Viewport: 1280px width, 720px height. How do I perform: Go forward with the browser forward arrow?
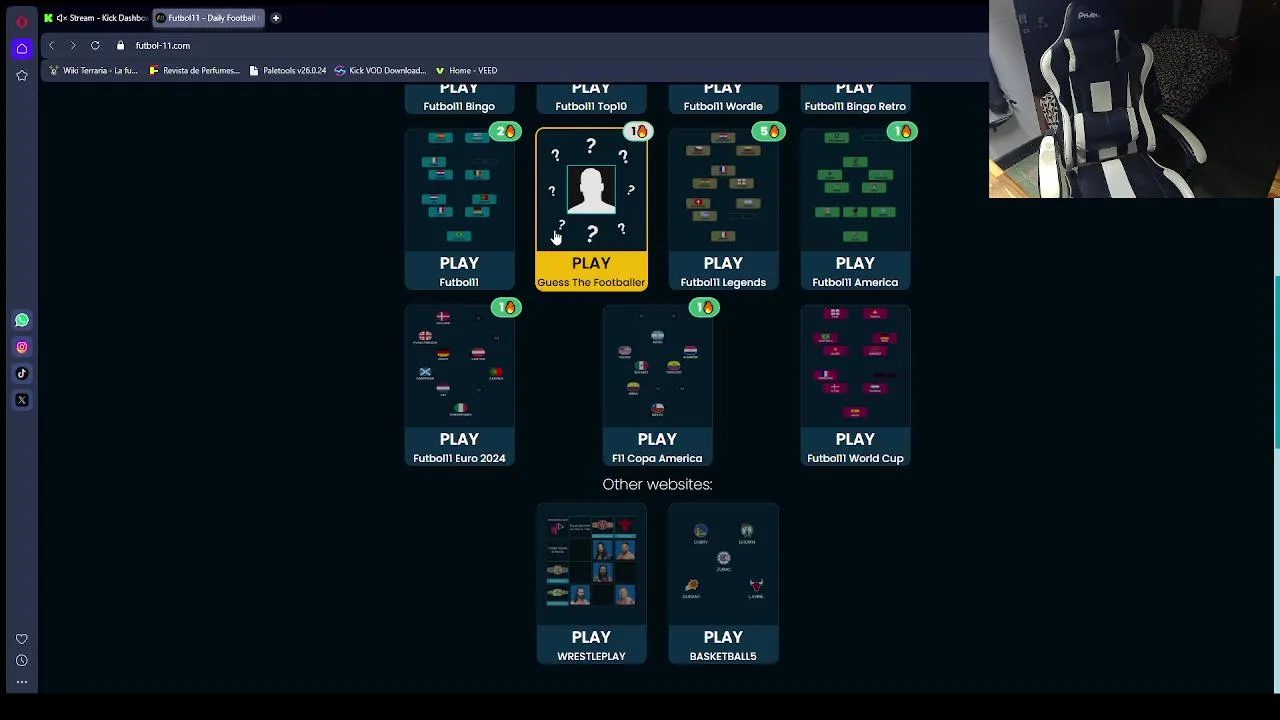pyautogui.click(x=73, y=45)
